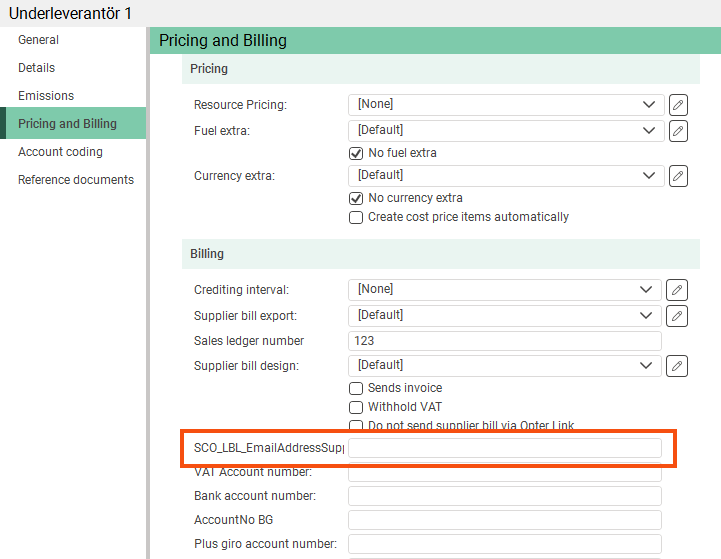Focus the Bank account number field
Viewport: 721px width, 559px height.
pos(504,496)
